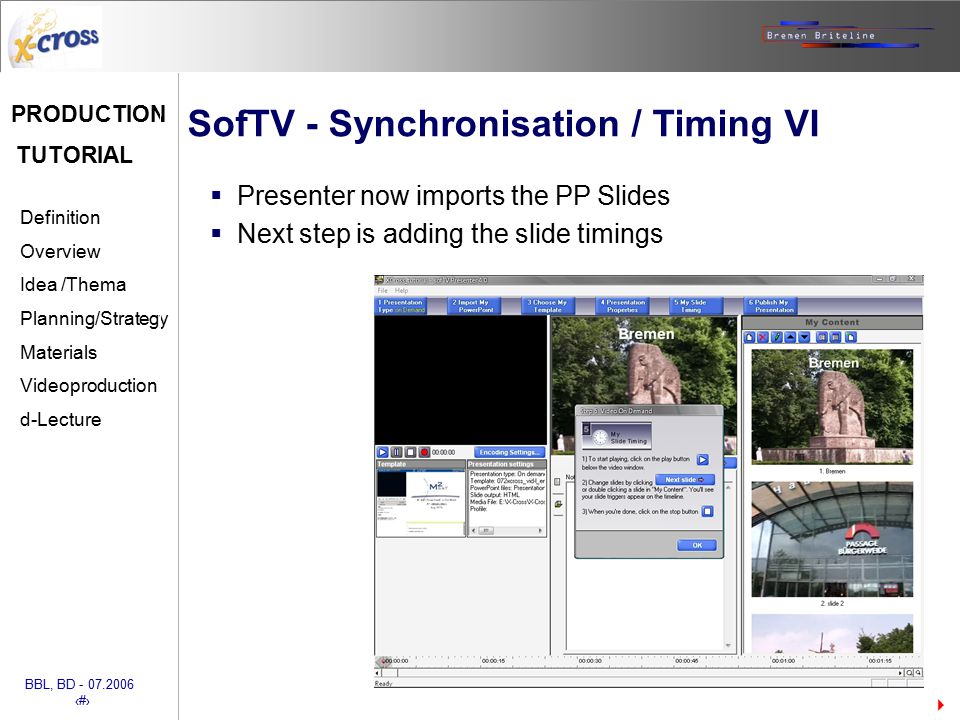Go to Idea /Thema in the tutorial sidebar
This screenshot has width=960, height=720.
coord(73,285)
